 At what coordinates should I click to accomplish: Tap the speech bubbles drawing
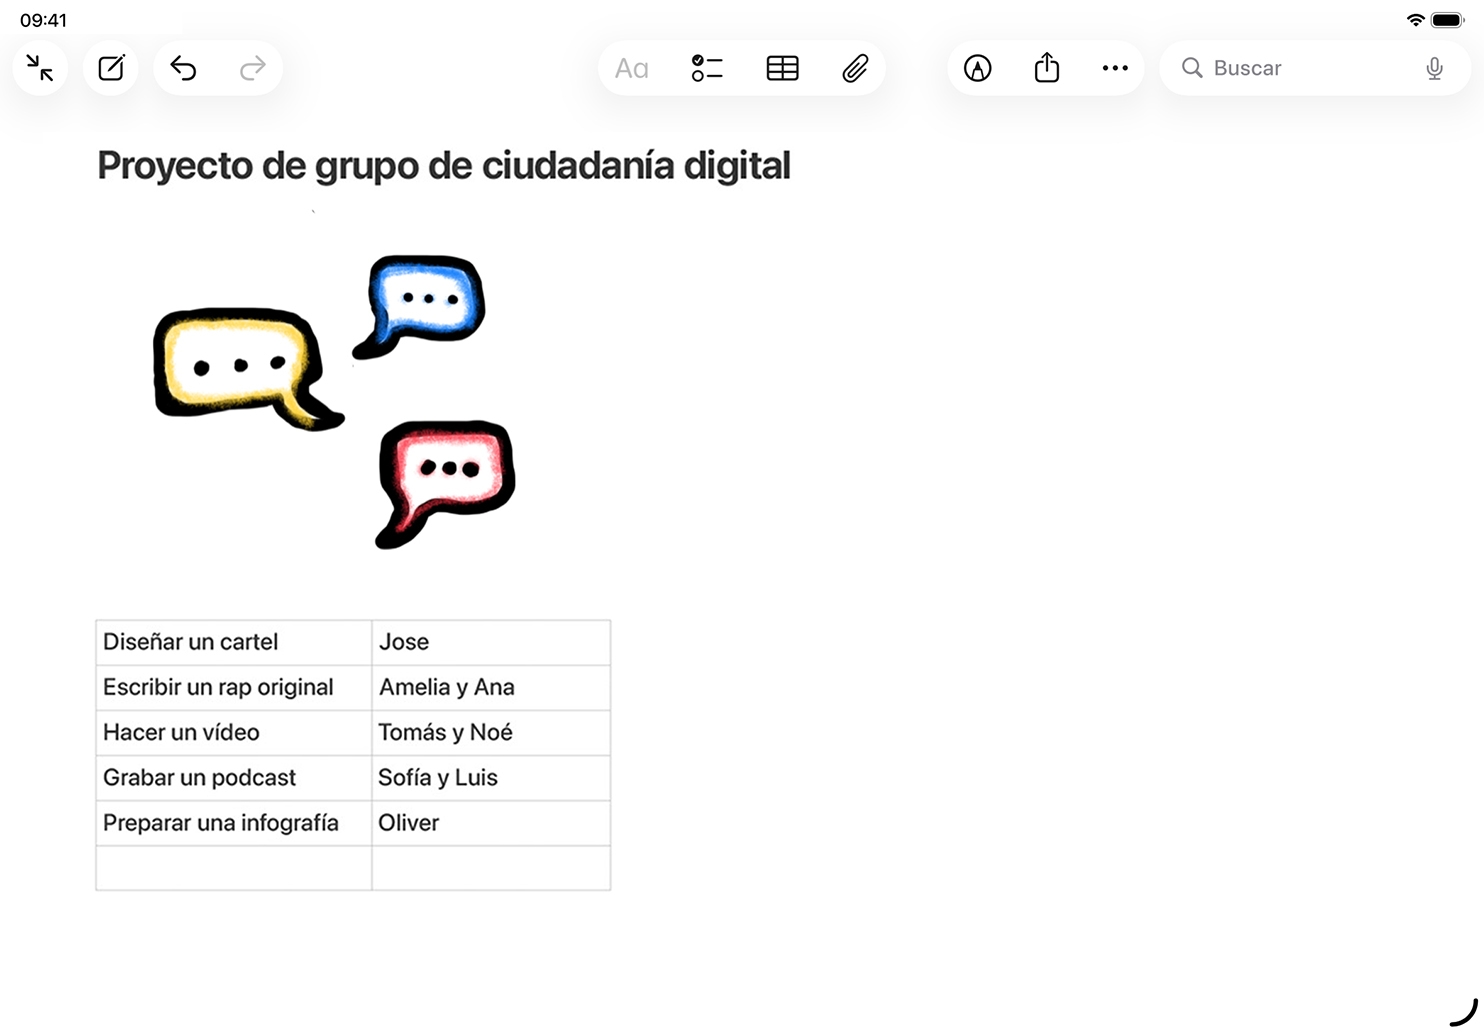335,400
